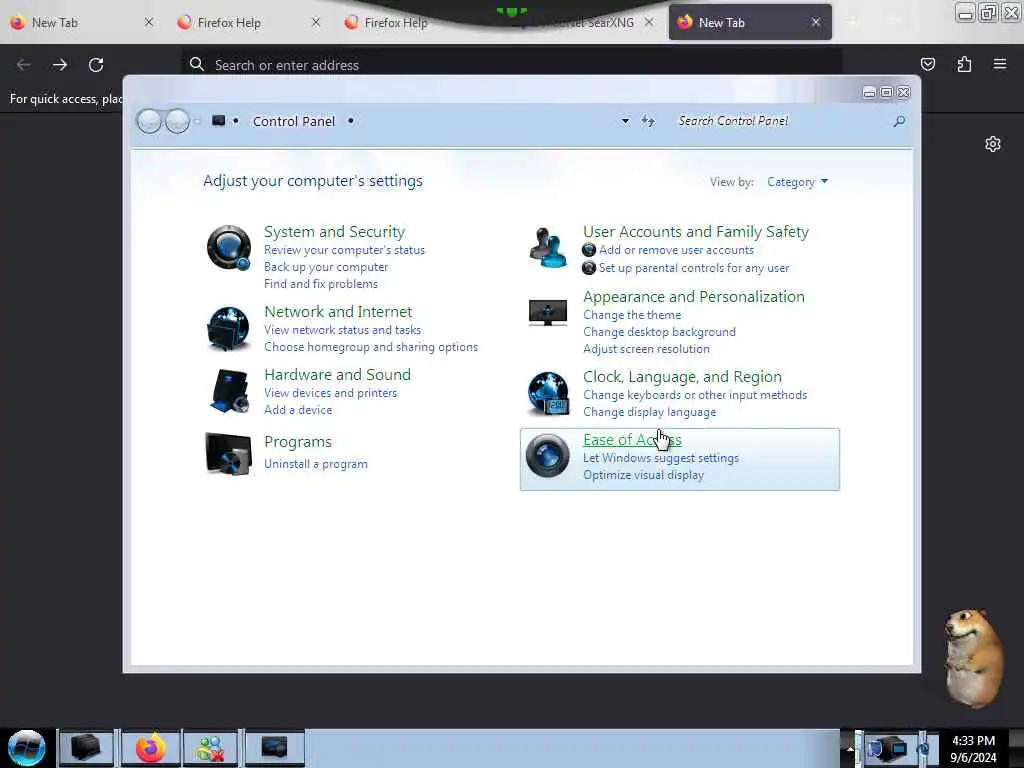The height and width of the screenshot is (768, 1024).
Task: Click Change desktop background link
Action: click(660, 332)
